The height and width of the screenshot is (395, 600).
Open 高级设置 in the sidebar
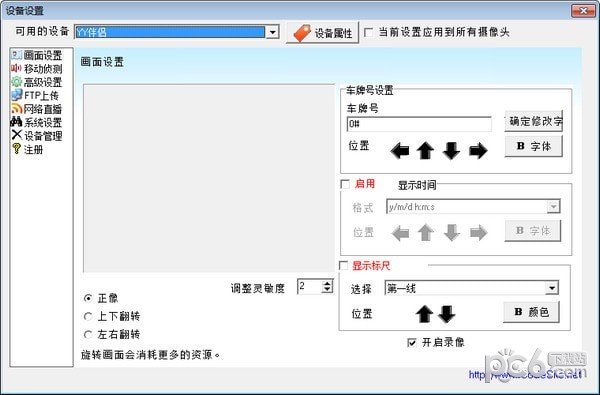coord(43,82)
